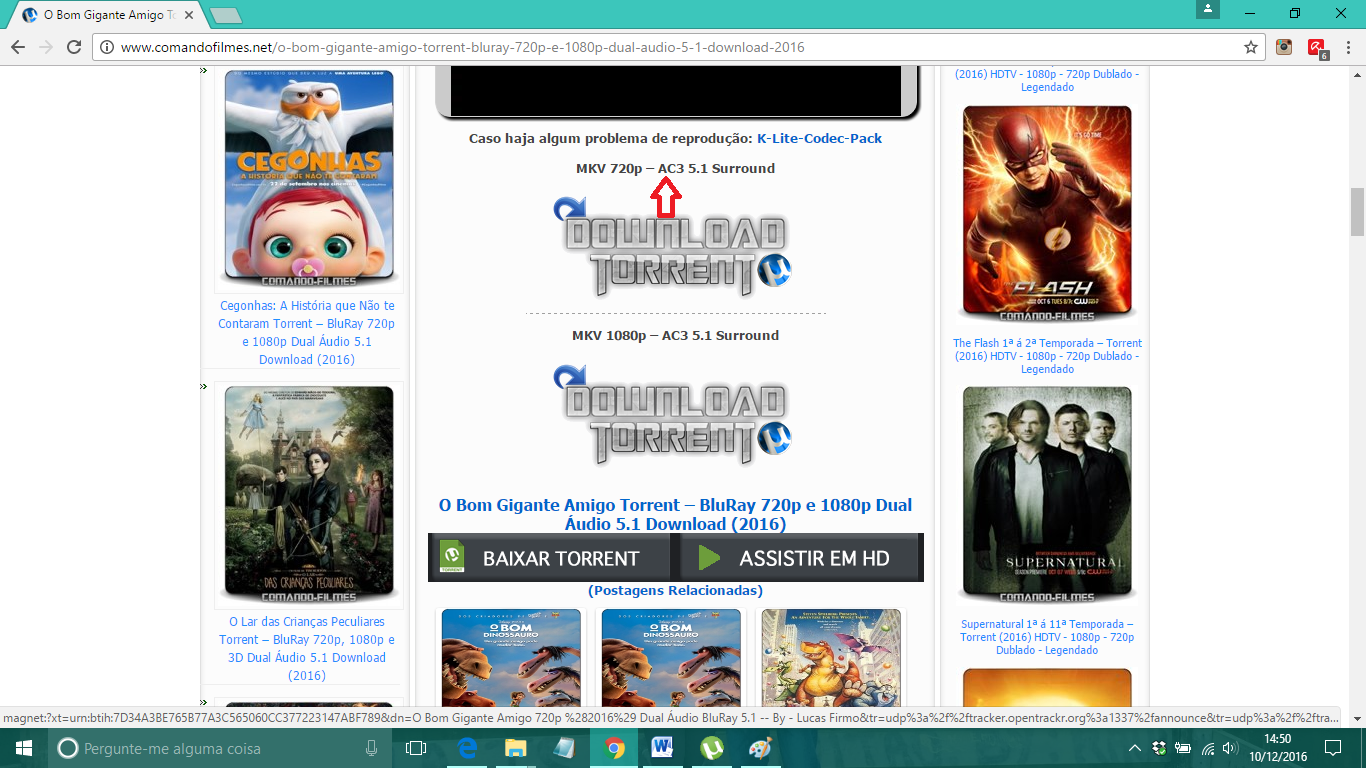Open The Flash 1ª á 2ª Temporada link
The height and width of the screenshot is (768, 1366).
coord(1046,342)
